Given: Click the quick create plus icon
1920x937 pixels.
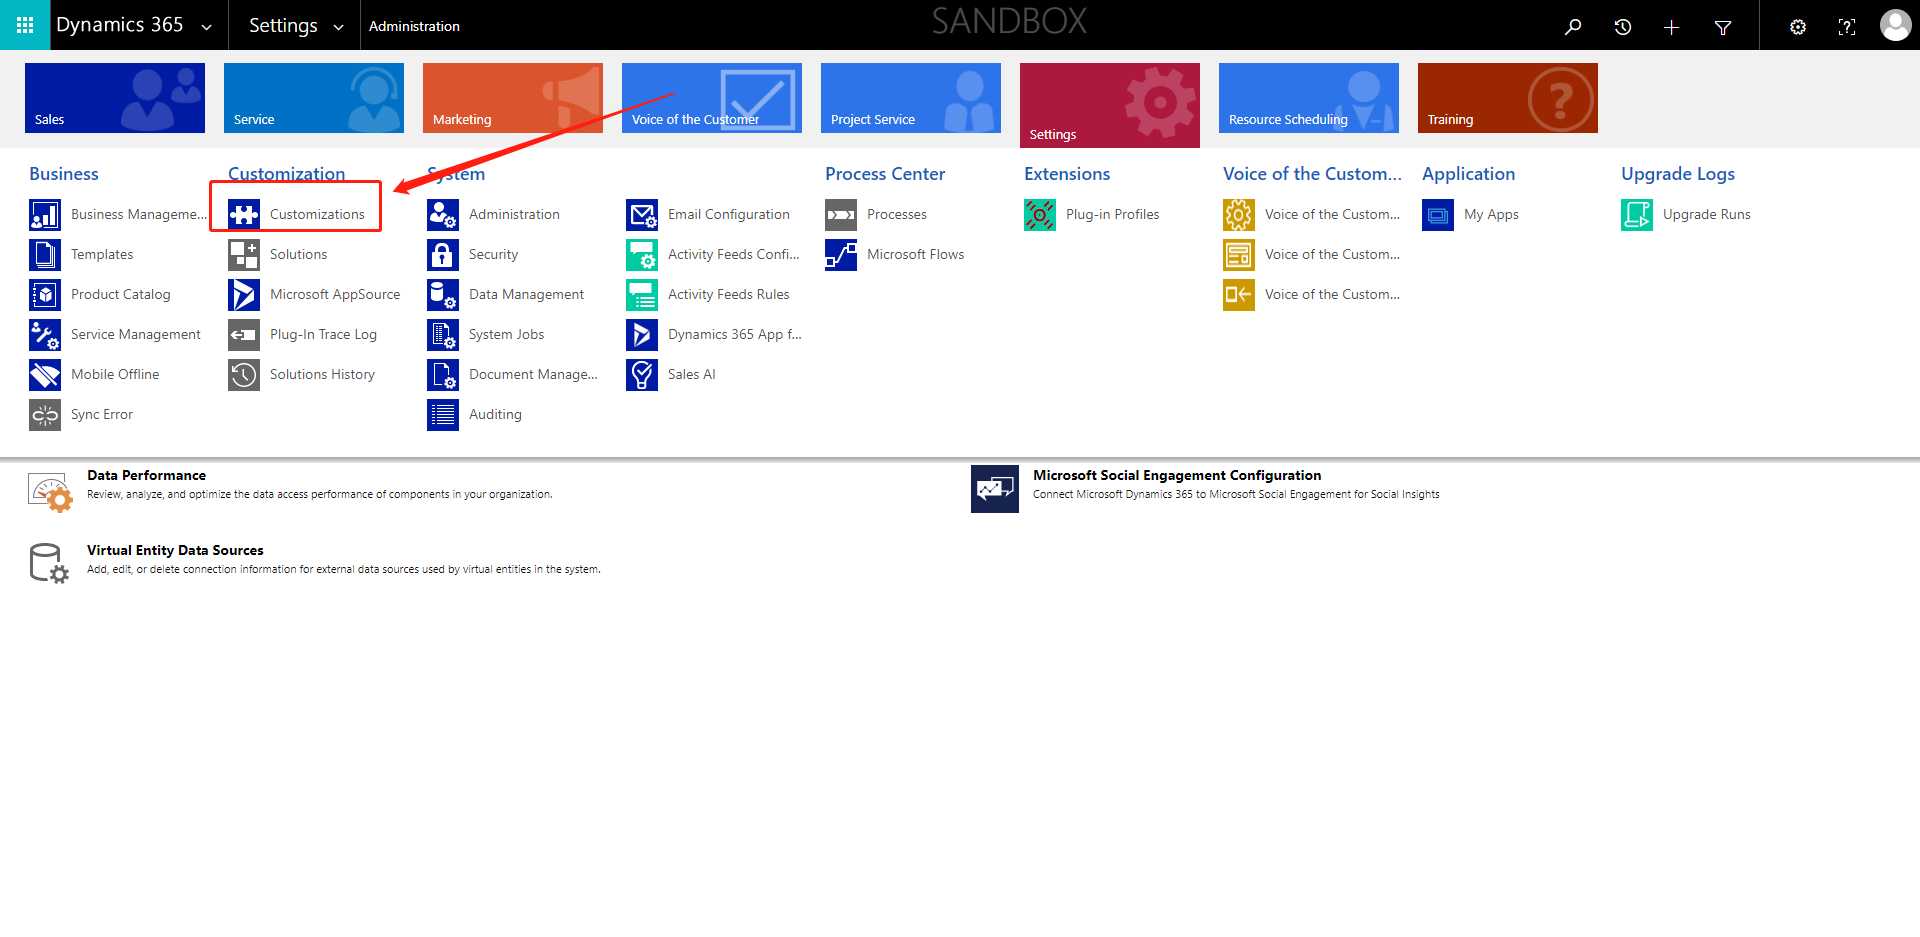Looking at the screenshot, I should (x=1672, y=27).
